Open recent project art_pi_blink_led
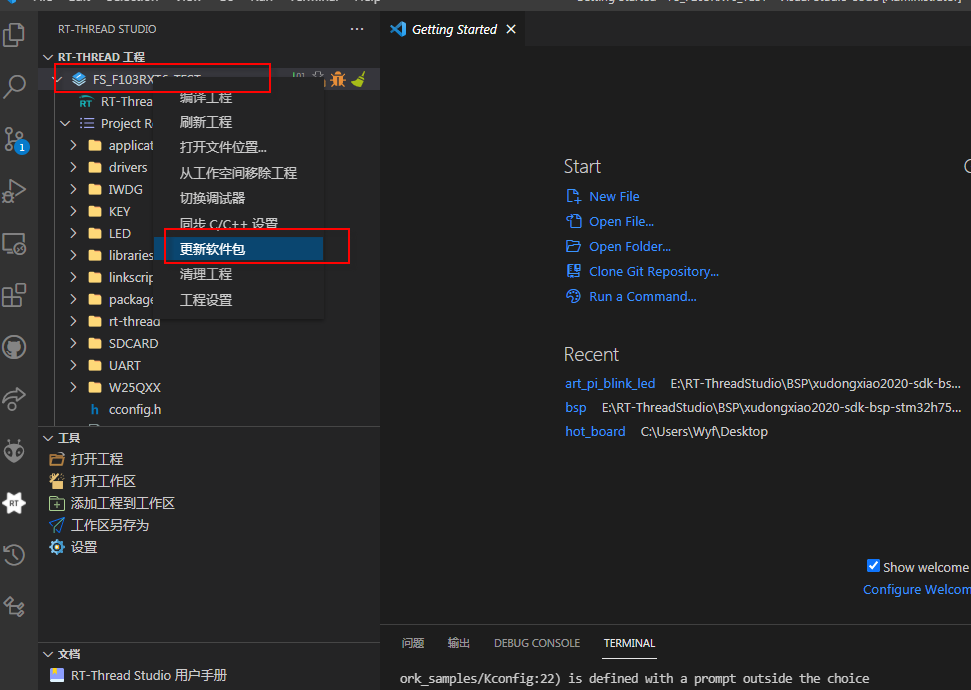The height and width of the screenshot is (690, 971). pyautogui.click(x=610, y=382)
